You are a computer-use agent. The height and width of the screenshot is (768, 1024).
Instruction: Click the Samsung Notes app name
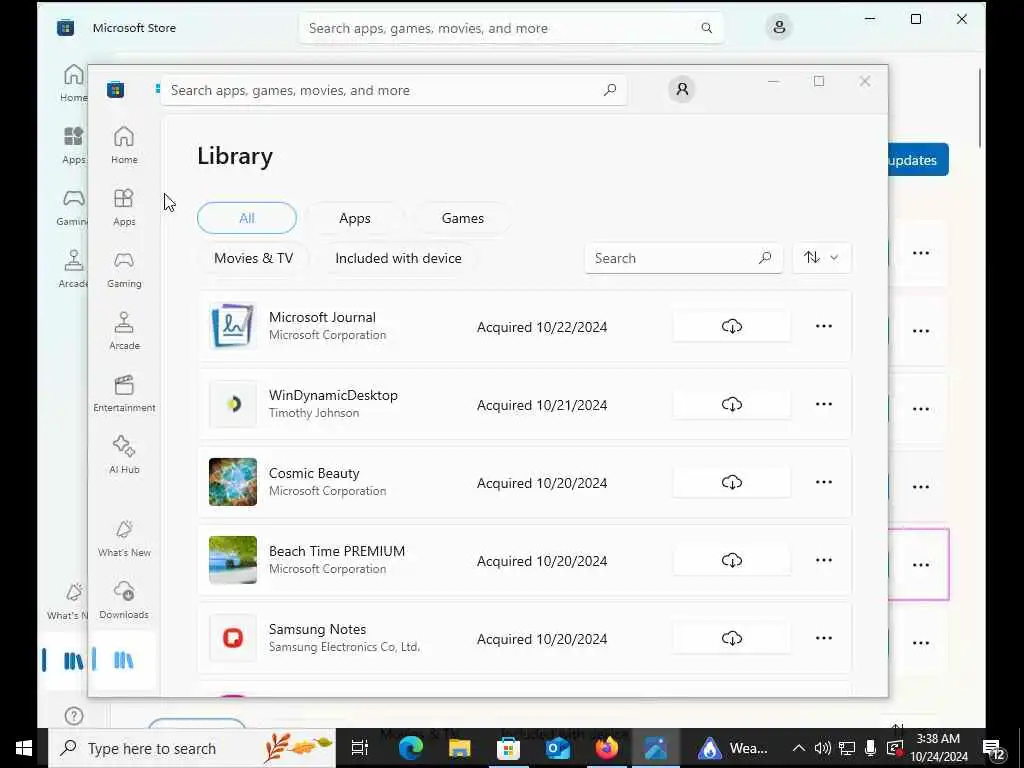tap(317, 630)
